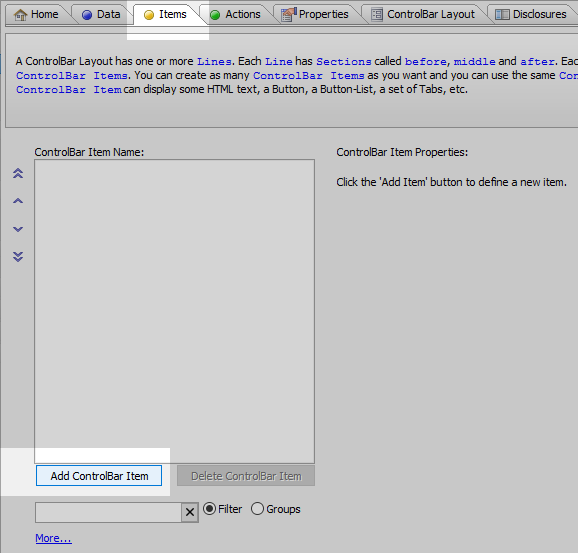Select the Filter radio button
The width and height of the screenshot is (578, 553).
209,509
